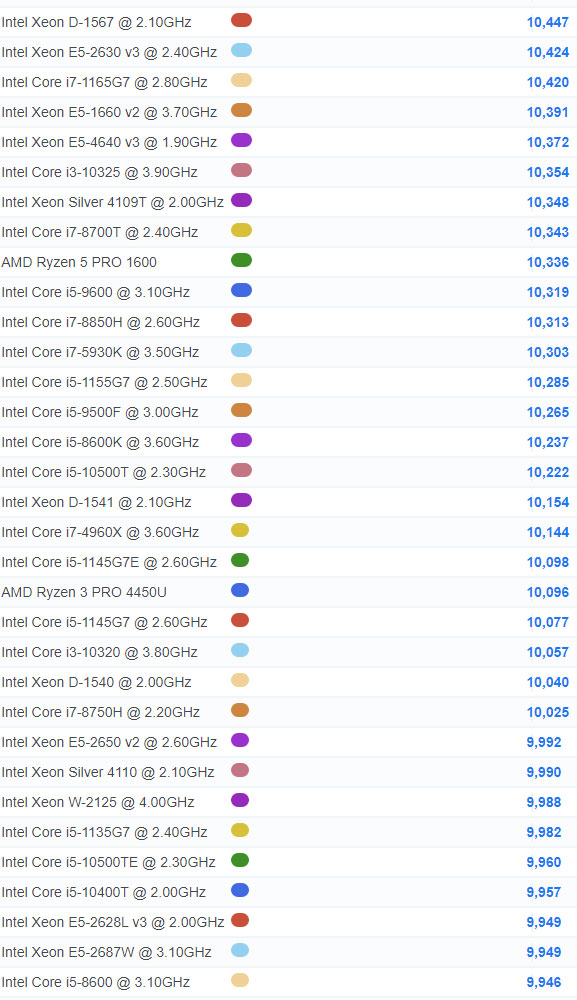This screenshot has width=577, height=1000.
Task: Select Intel Core i5-10500TE @ 2.30GHz
Action: click(x=108, y=862)
